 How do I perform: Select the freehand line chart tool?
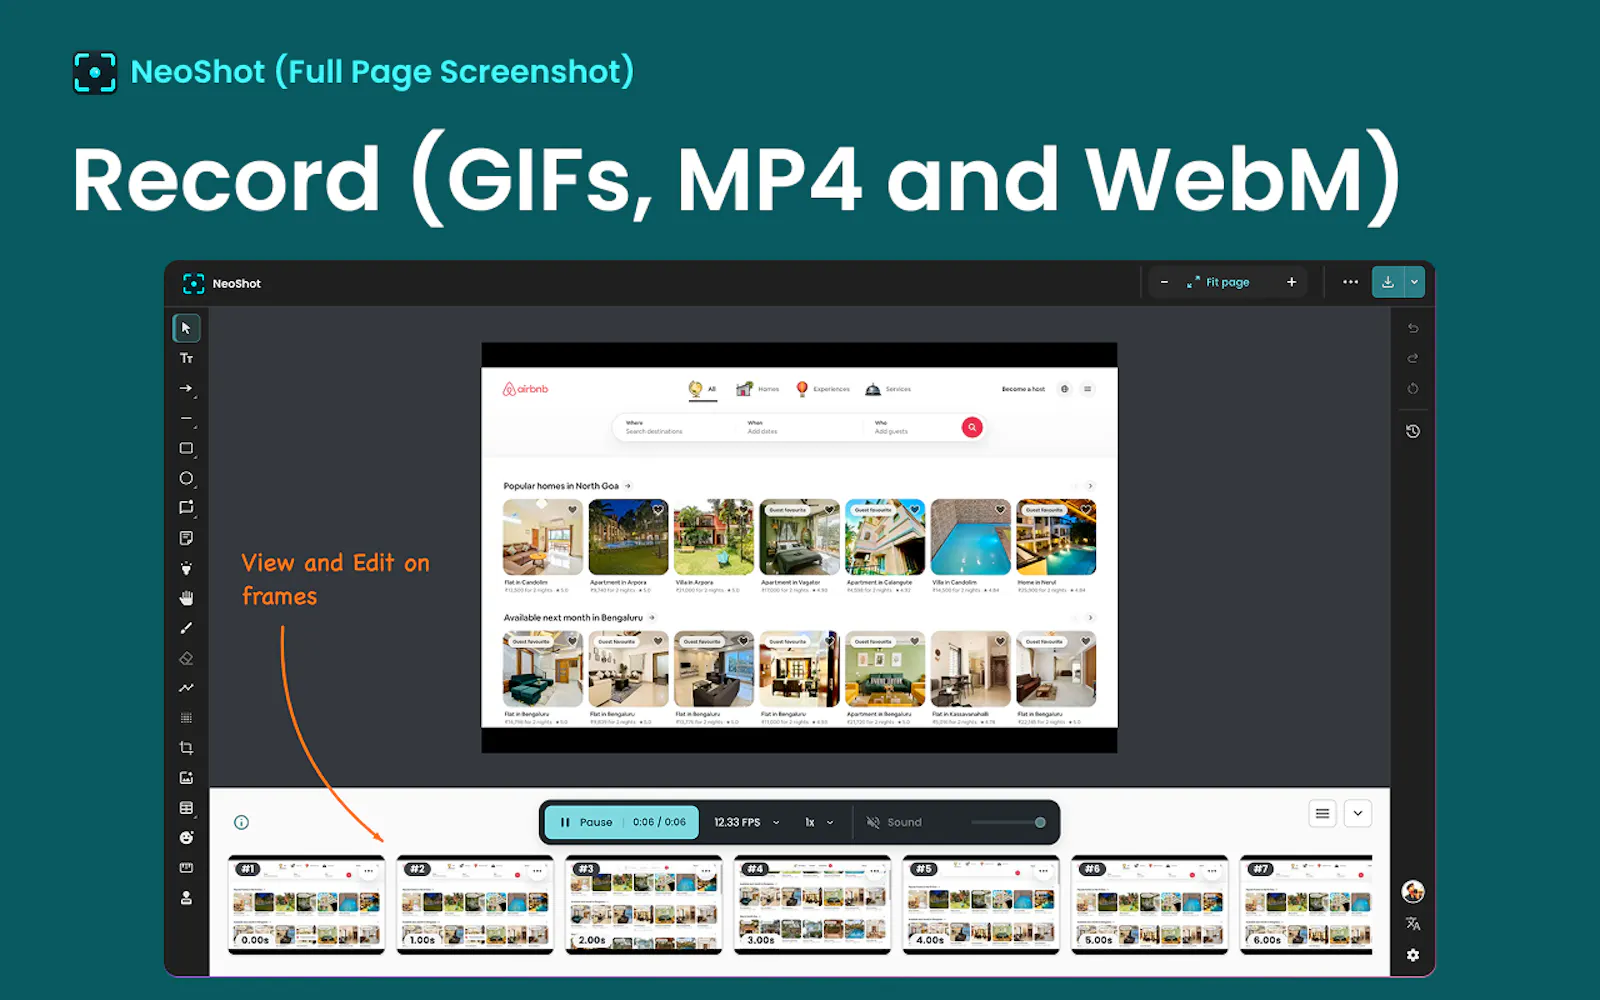coord(186,688)
